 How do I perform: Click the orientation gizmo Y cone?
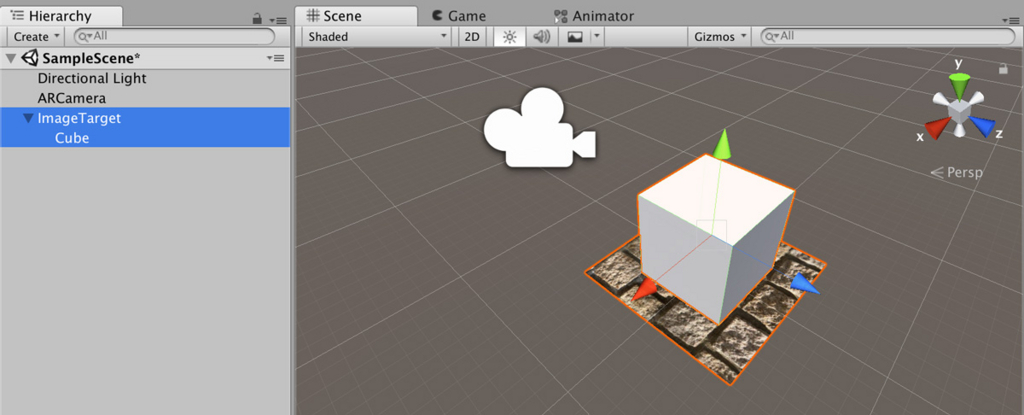coord(959,86)
